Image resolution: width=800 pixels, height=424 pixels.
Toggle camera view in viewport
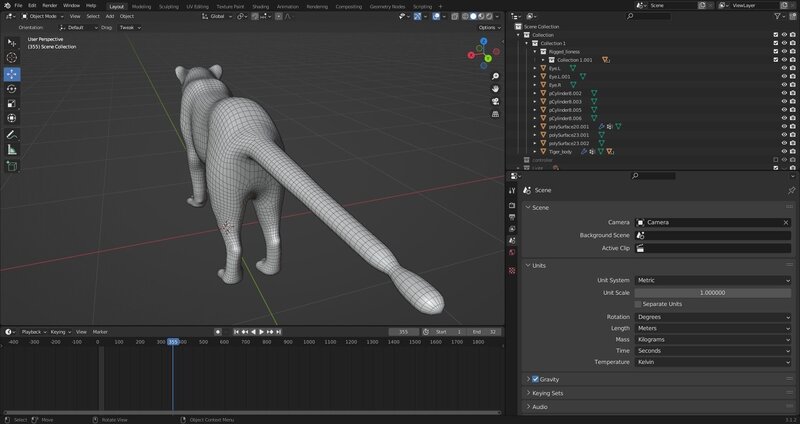coord(496,103)
